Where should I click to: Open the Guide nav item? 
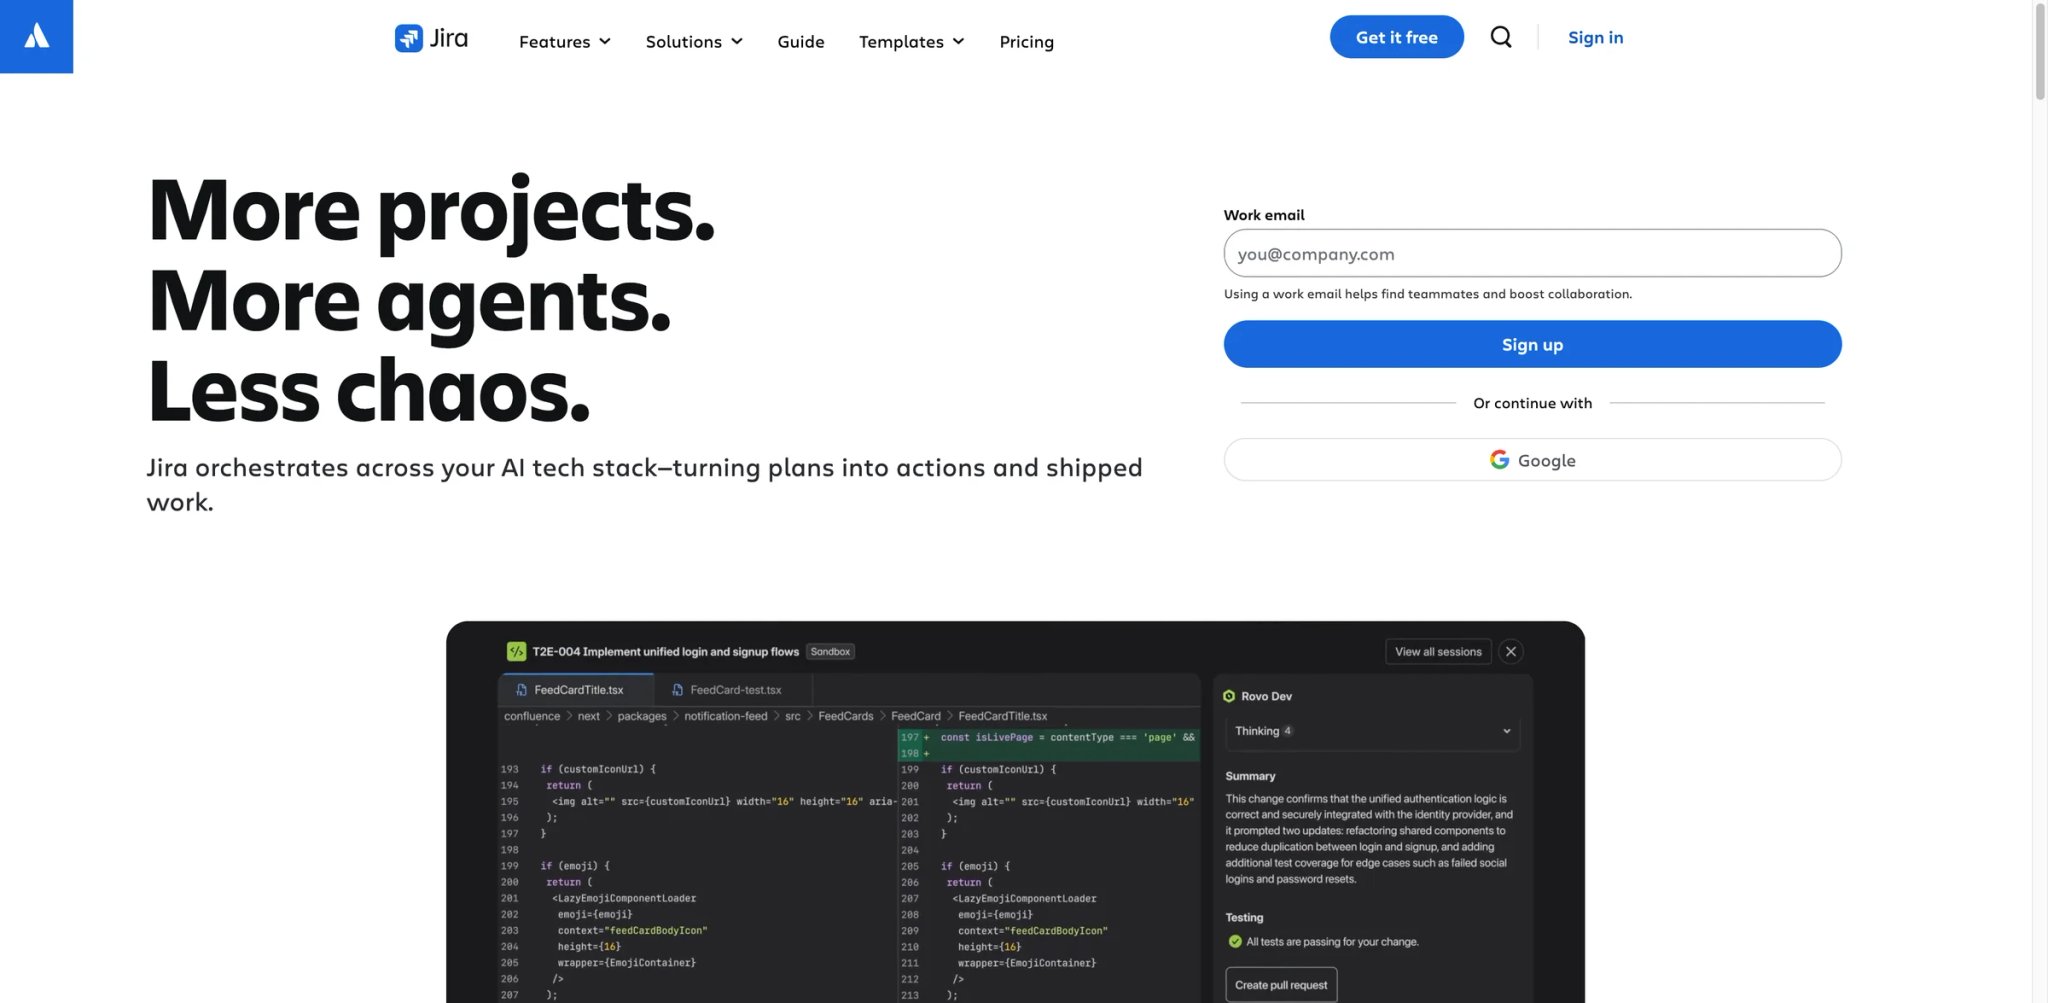801,41
